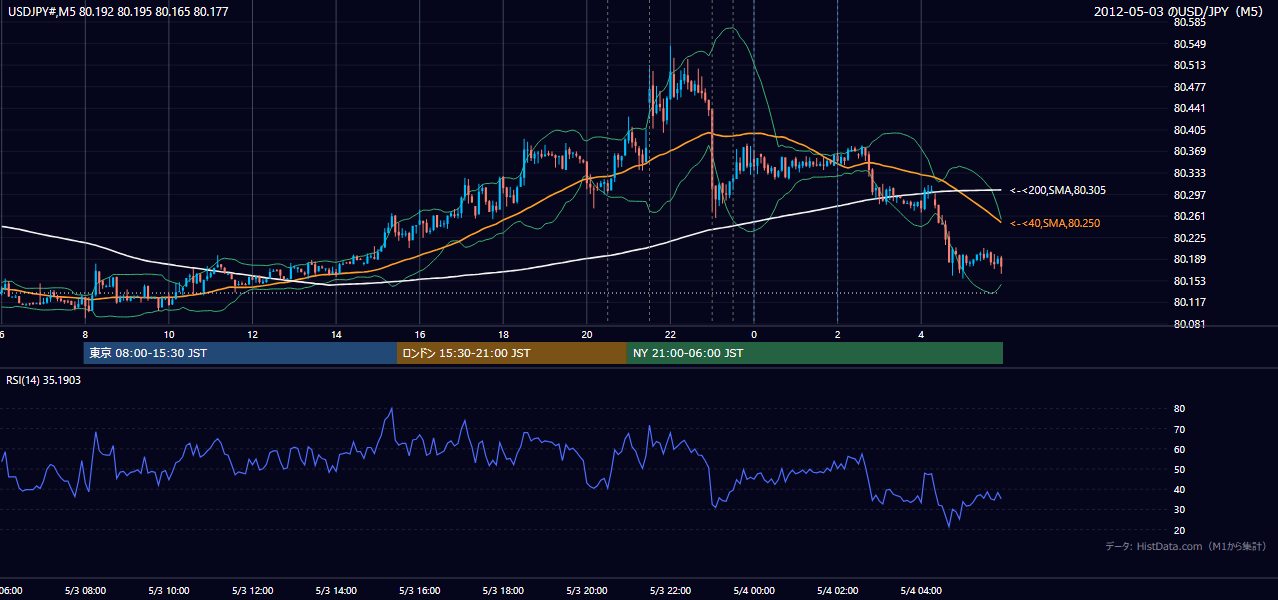Click hour 4 on the price chart time axis

(921, 334)
